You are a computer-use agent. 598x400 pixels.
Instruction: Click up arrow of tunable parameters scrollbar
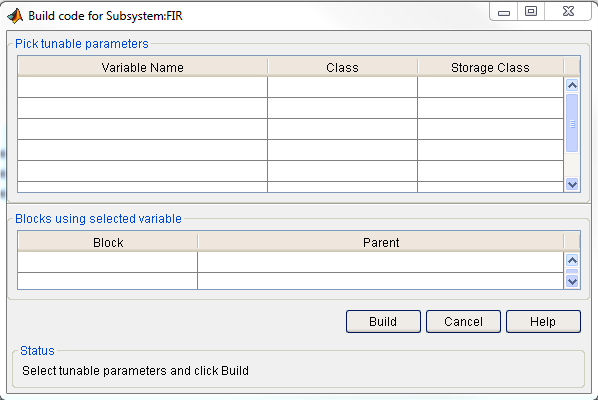[572, 85]
